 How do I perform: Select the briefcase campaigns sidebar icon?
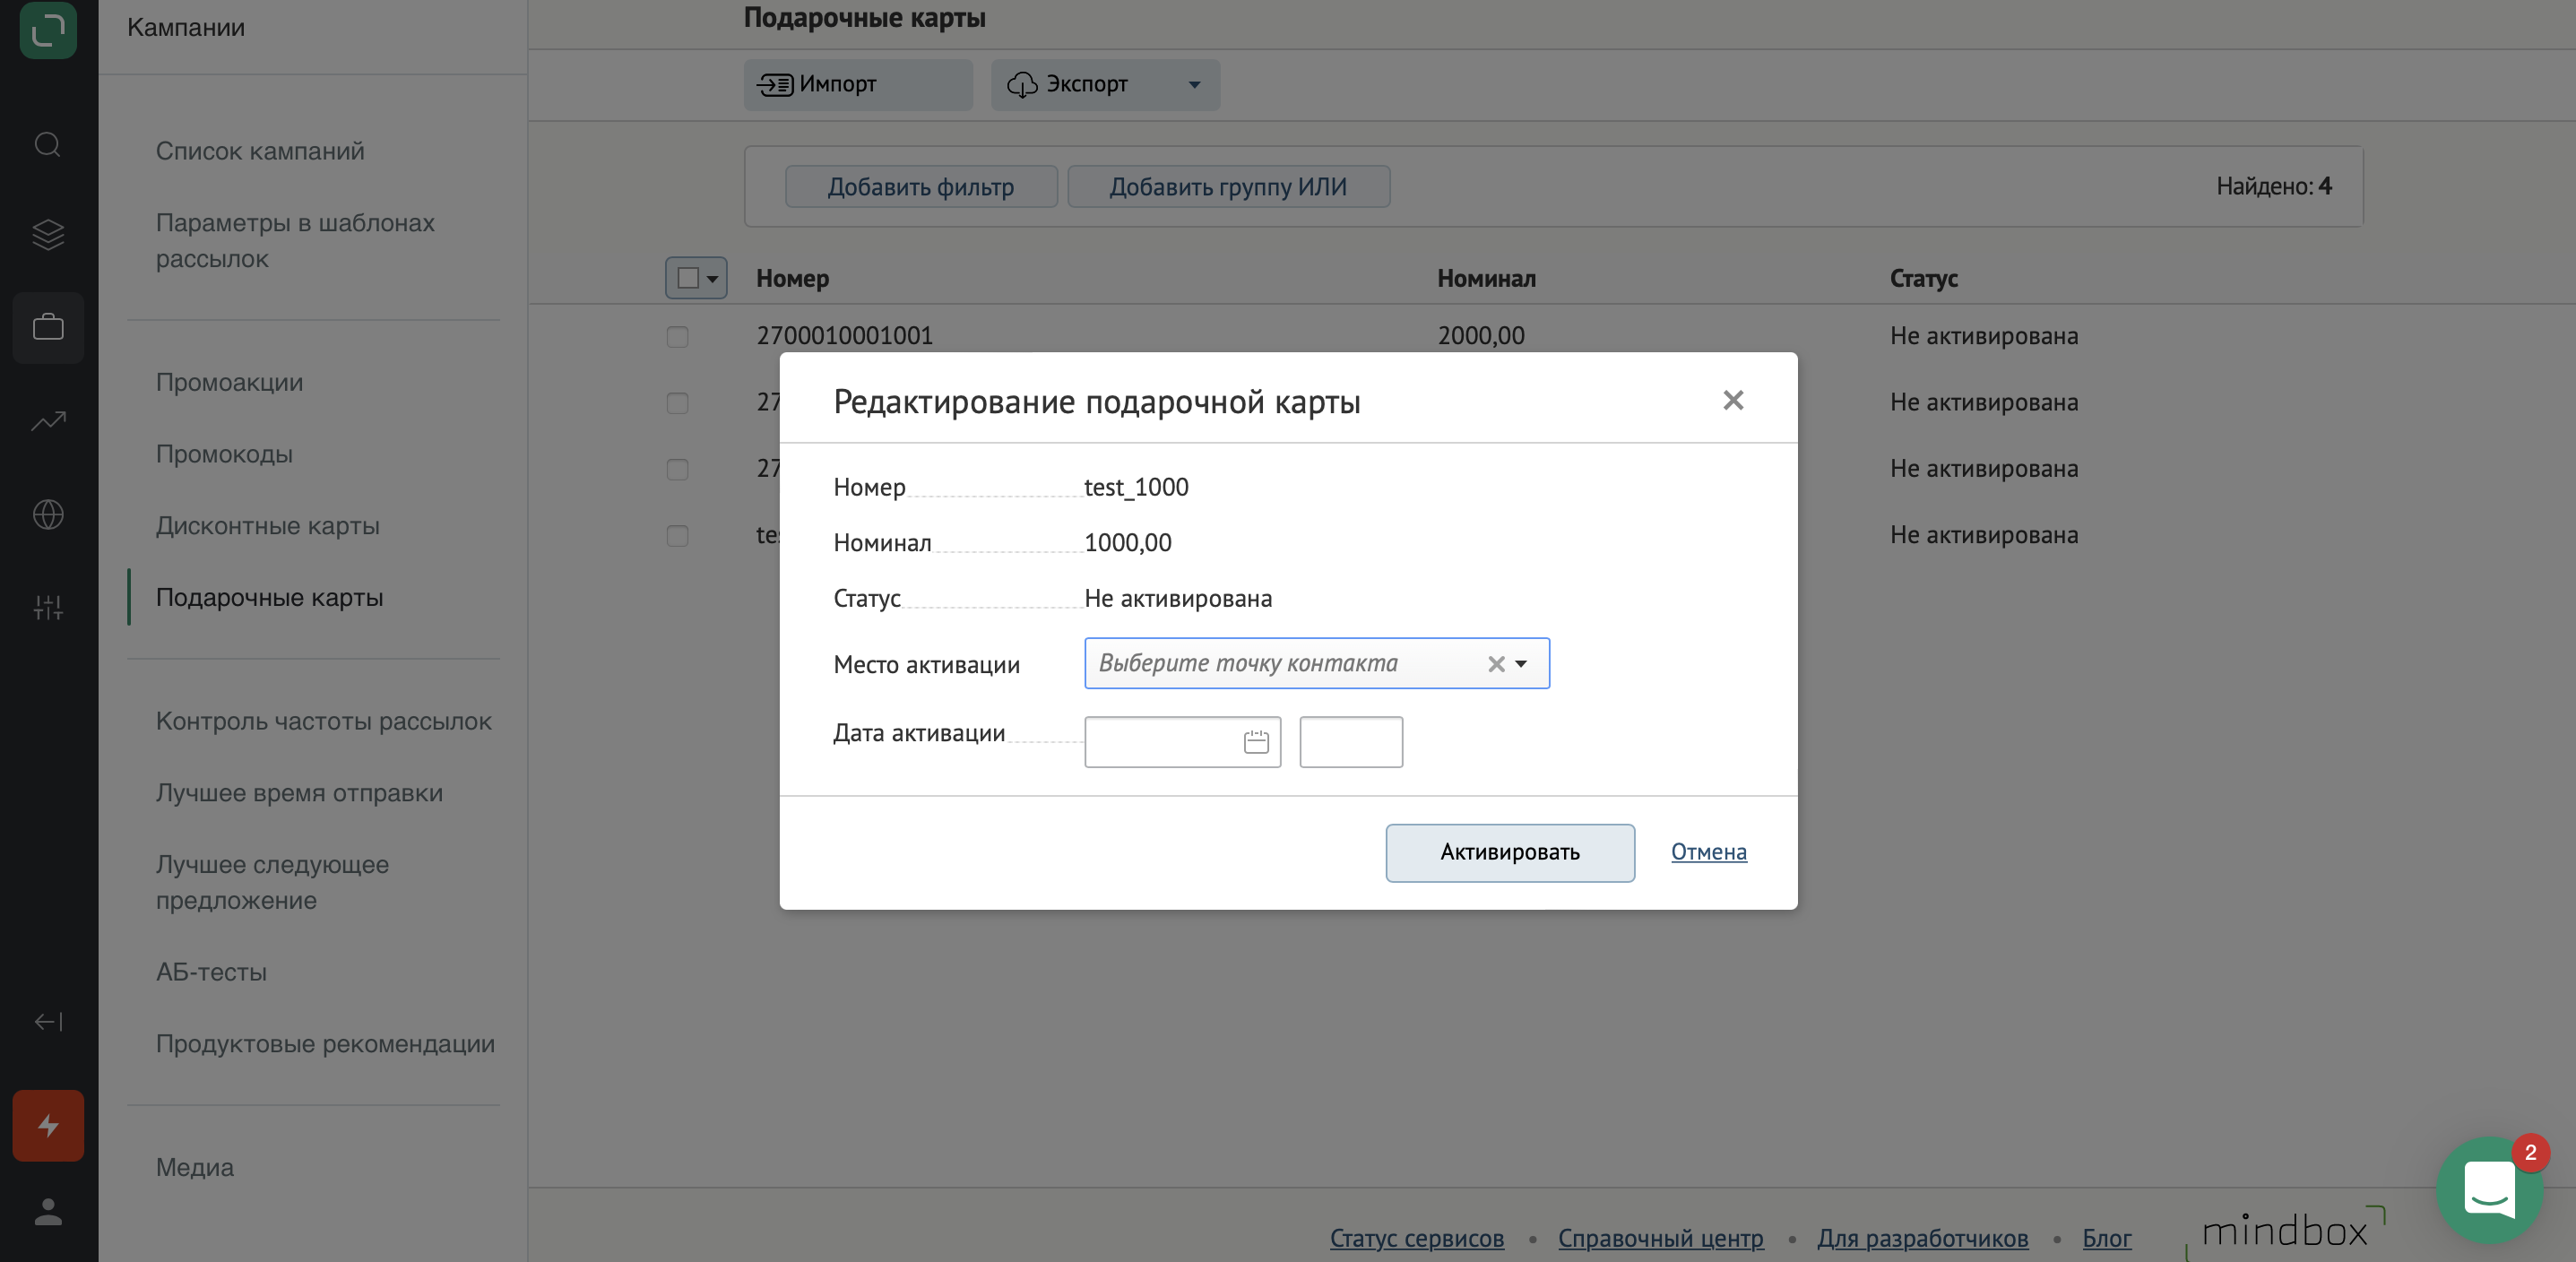48,327
